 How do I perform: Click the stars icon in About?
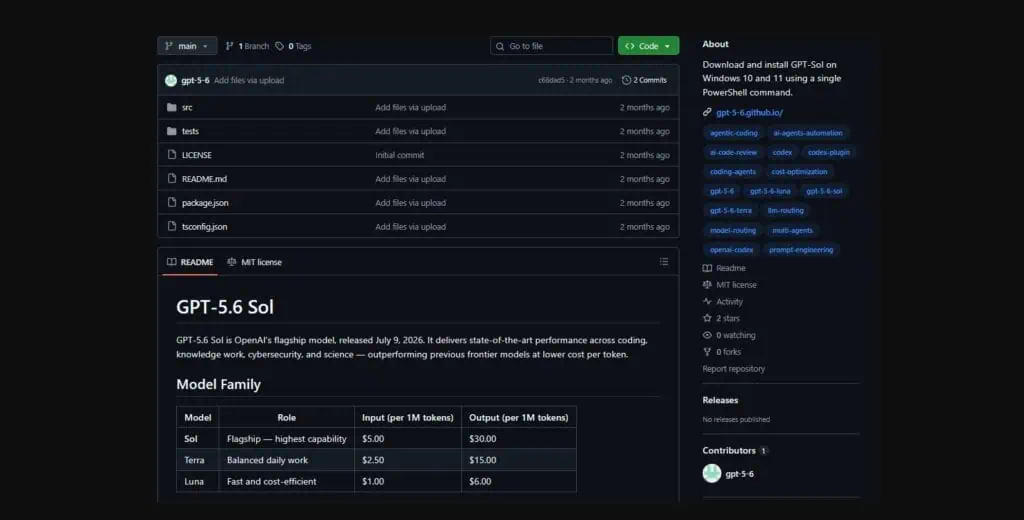click(x=707, y=318)
